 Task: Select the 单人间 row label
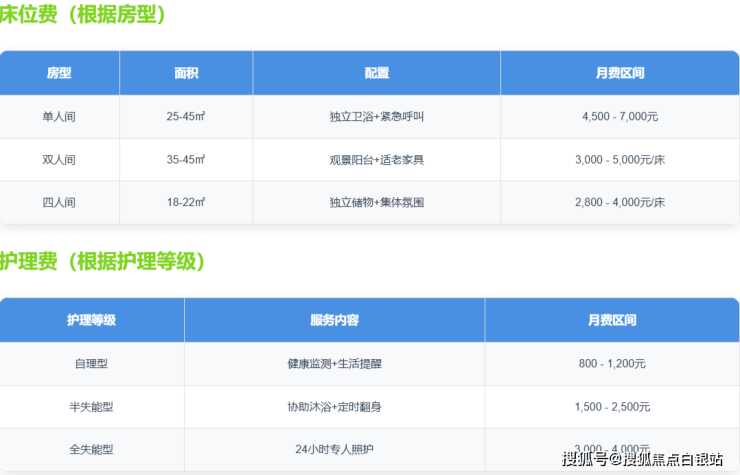[x=59, y=117]
